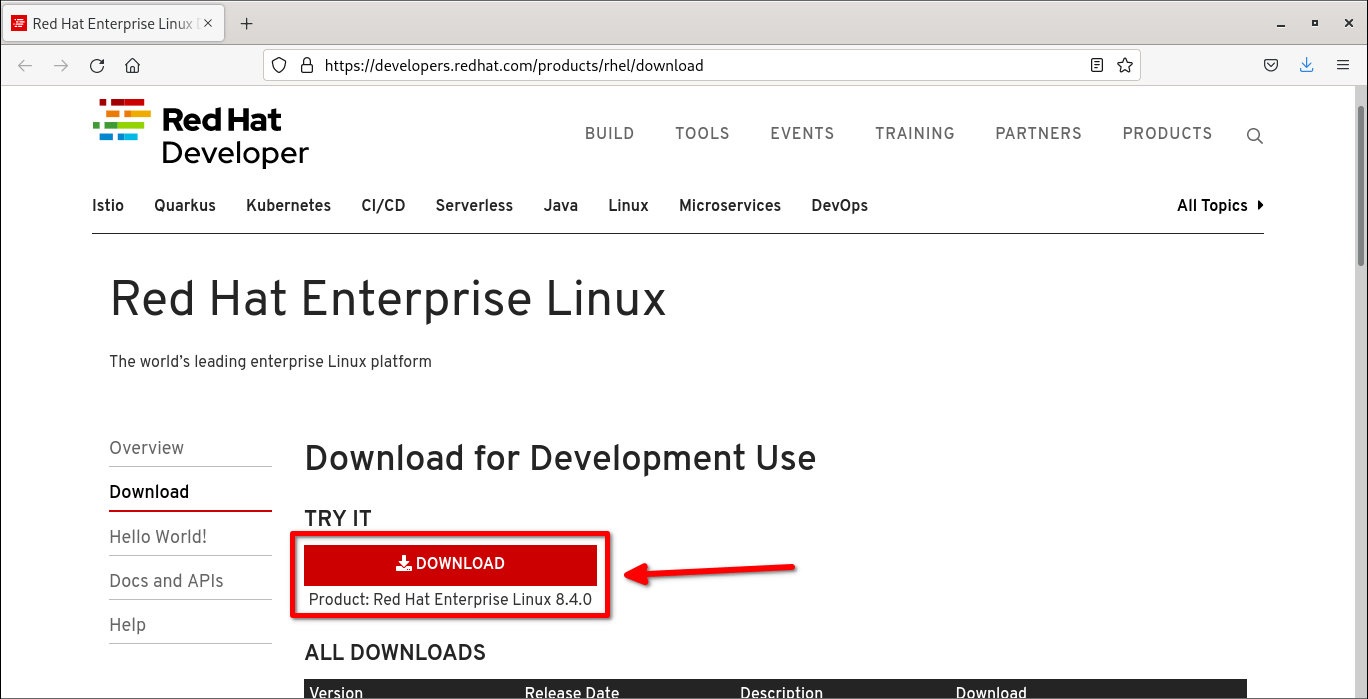Open the TOOLS navigation menu

click(x=702, y=134)
